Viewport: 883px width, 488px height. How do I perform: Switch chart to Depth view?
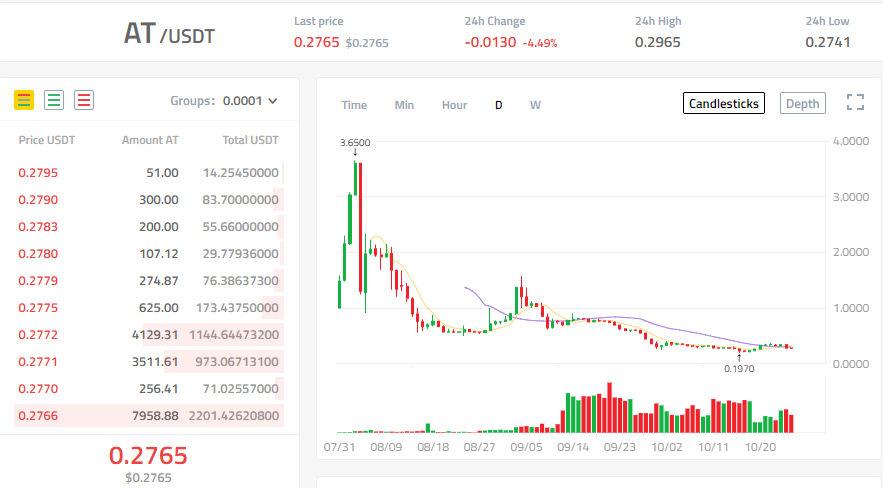pyautogui.click(x=802, y=103)
